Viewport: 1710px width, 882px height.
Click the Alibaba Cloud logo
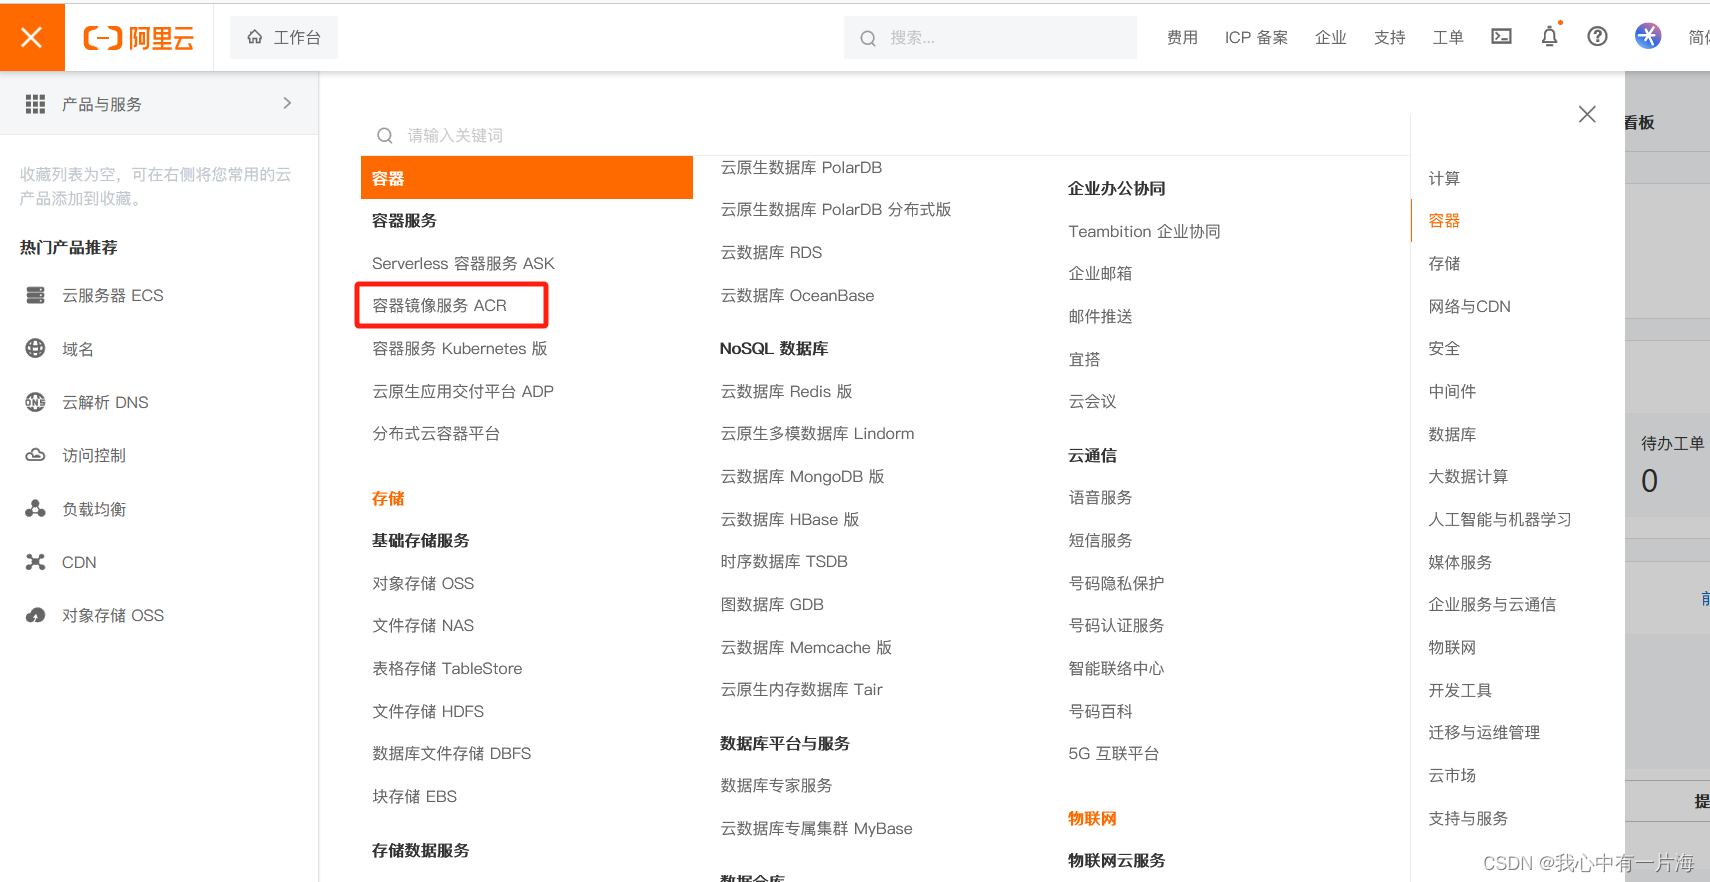139,38
